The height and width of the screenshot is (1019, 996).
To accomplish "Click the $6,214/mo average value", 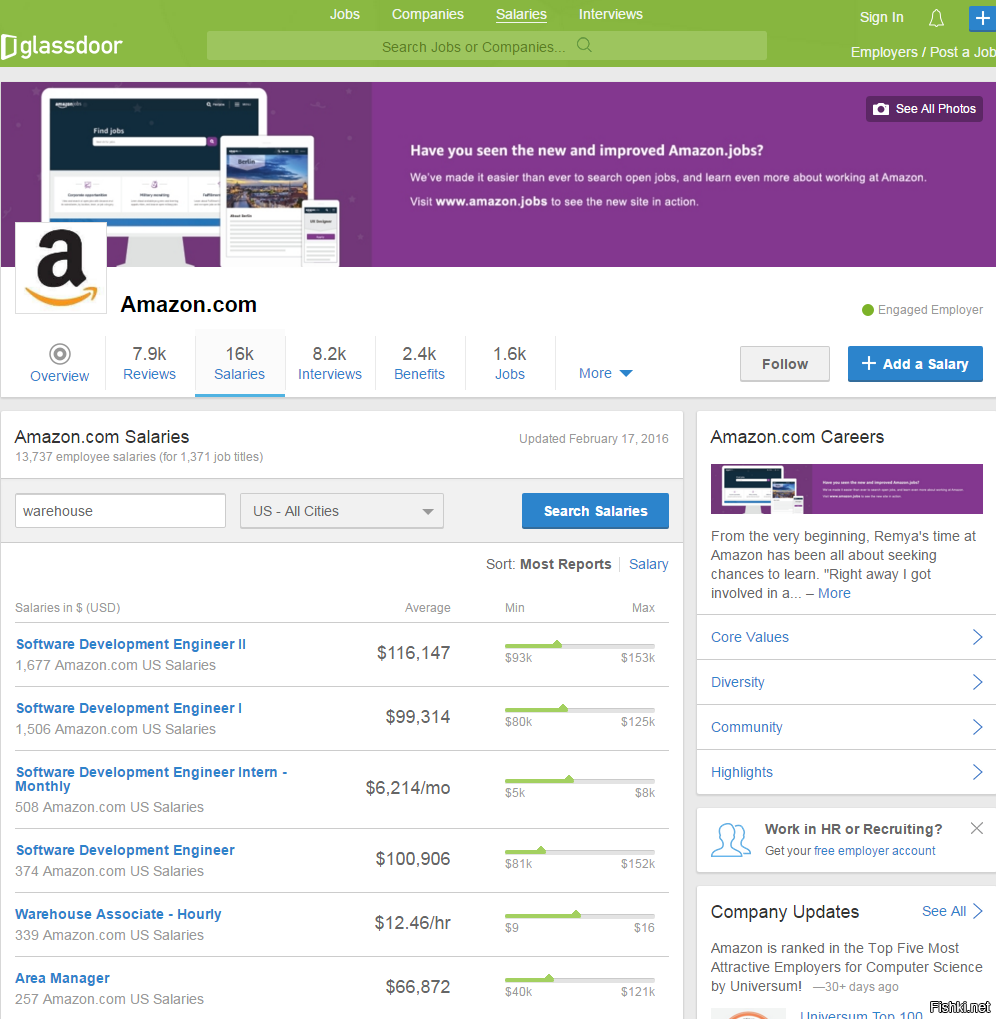I will [408, 788].
